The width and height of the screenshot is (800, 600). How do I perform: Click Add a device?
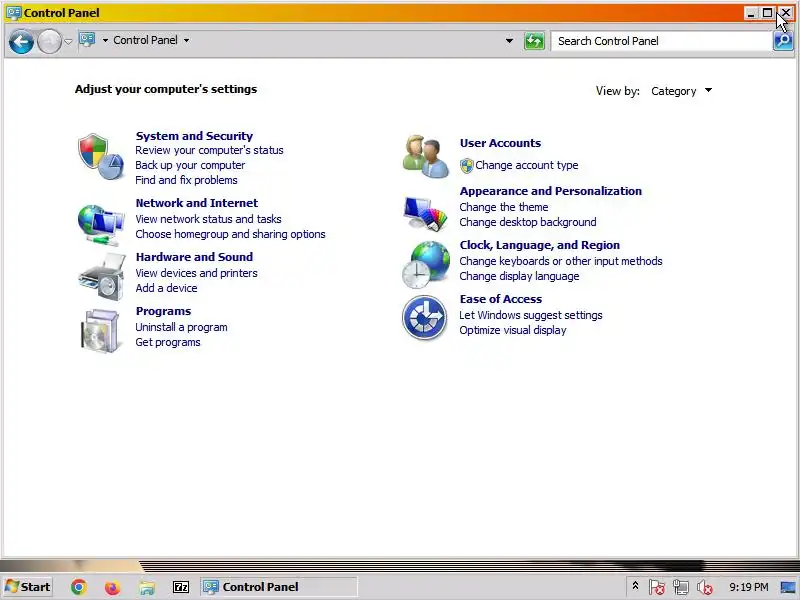166,288
